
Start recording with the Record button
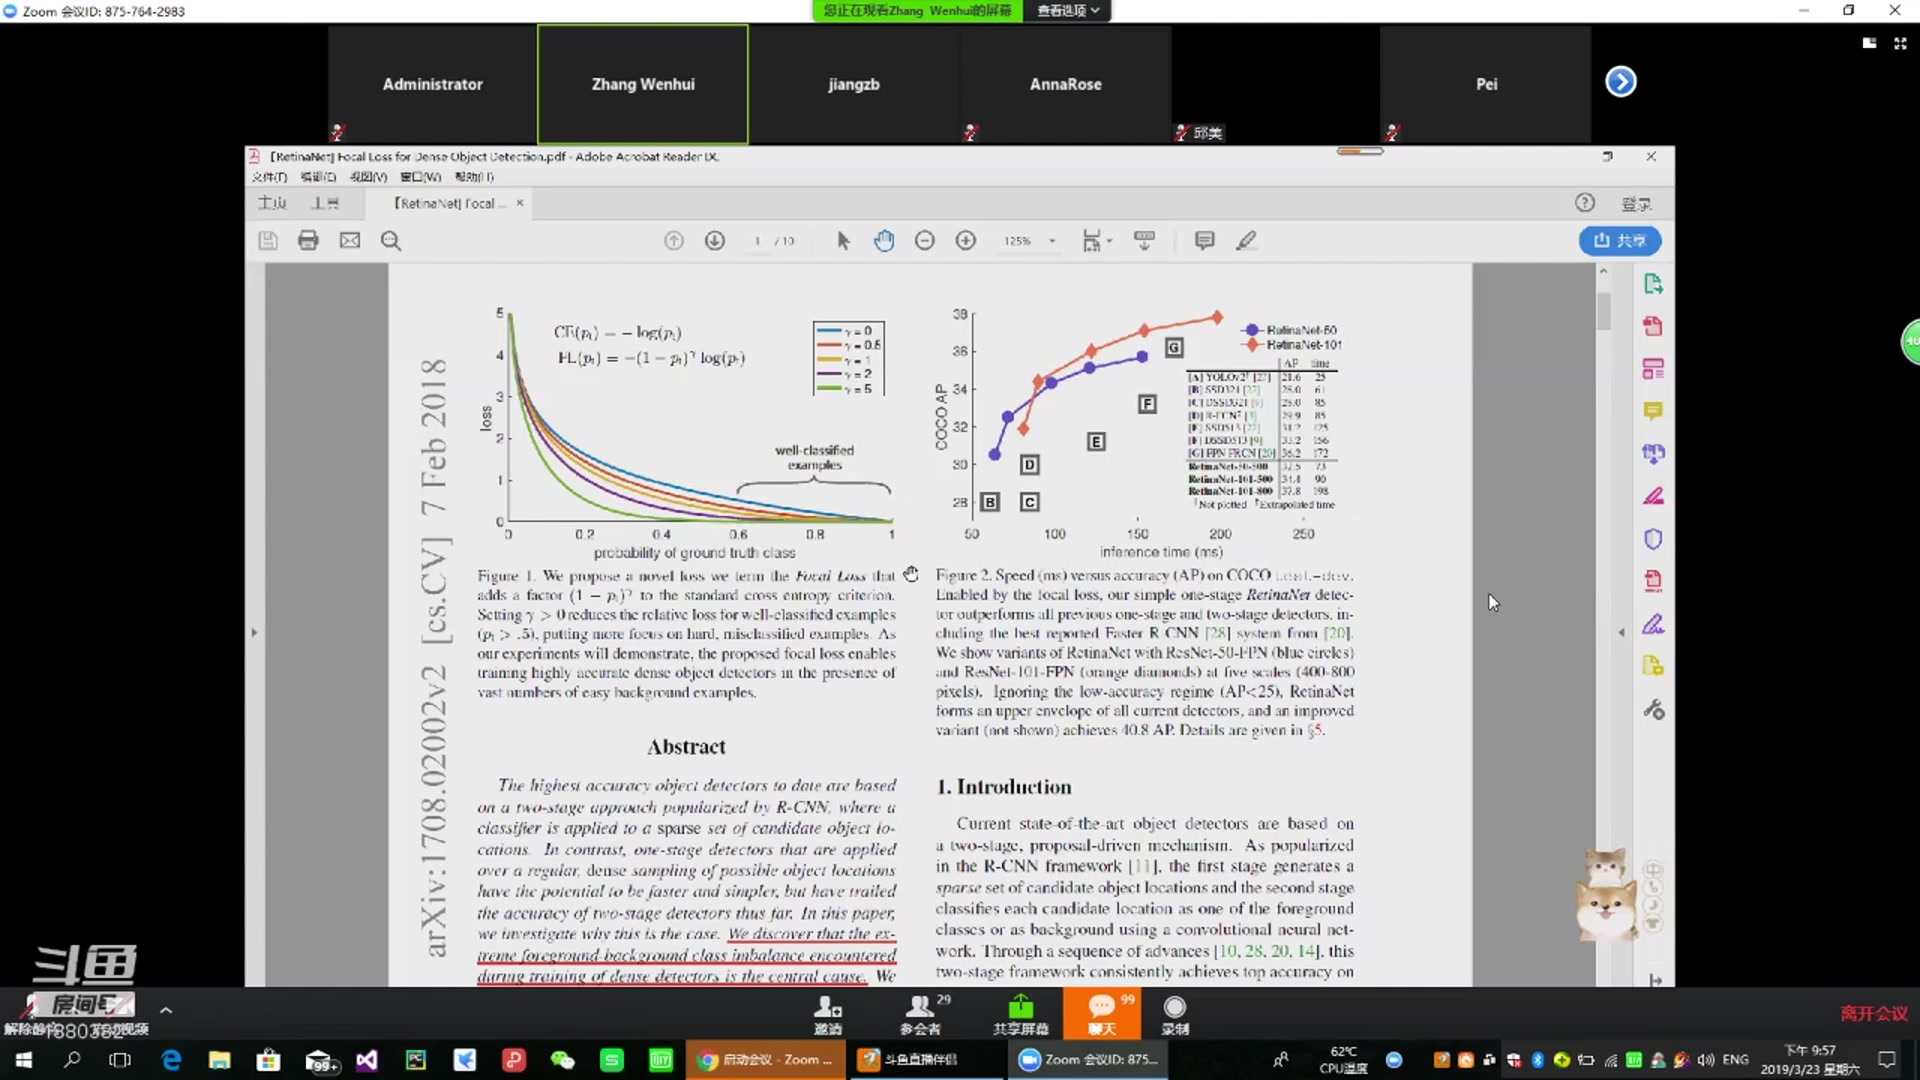[x=1175, y=1013]
